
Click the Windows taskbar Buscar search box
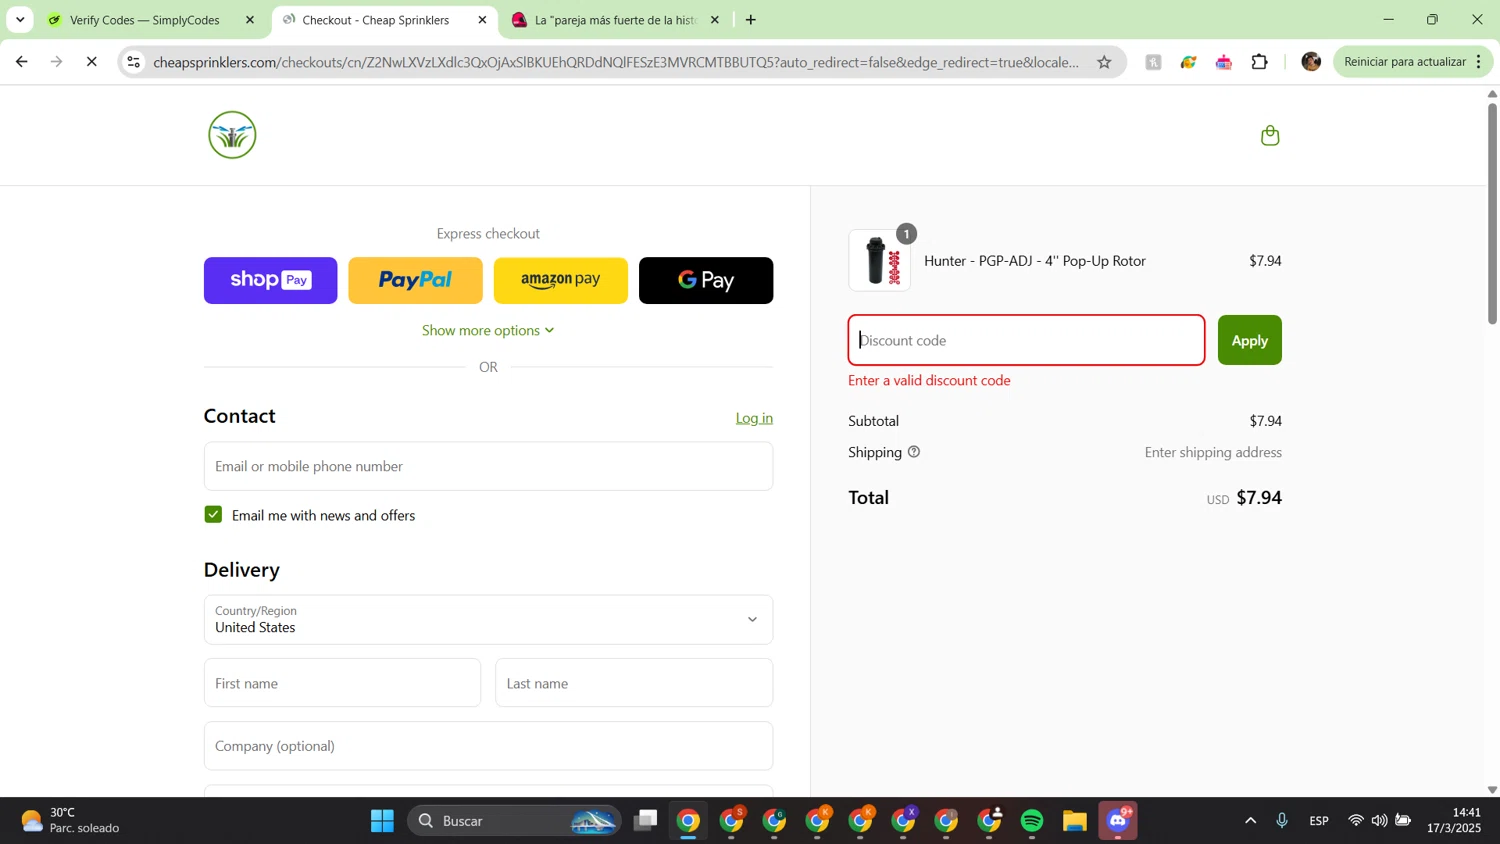(x=514, y=821)
